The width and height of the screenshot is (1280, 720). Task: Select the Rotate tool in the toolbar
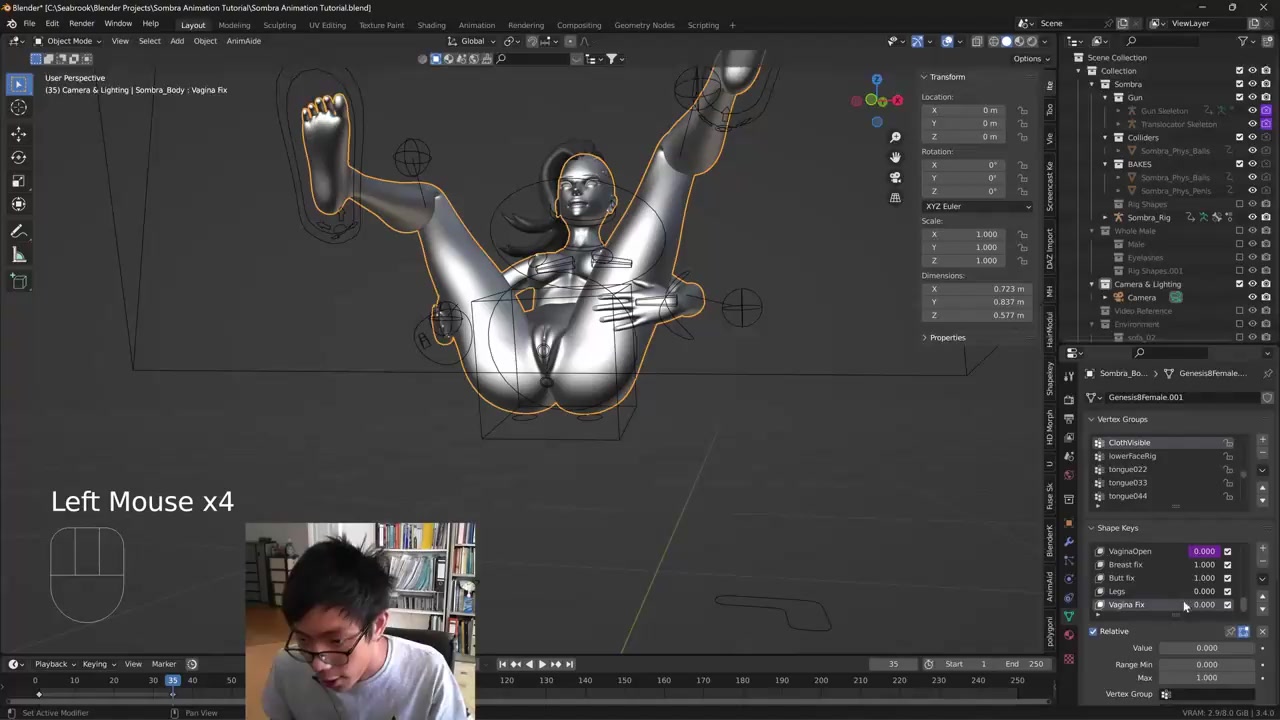(18, 157)
